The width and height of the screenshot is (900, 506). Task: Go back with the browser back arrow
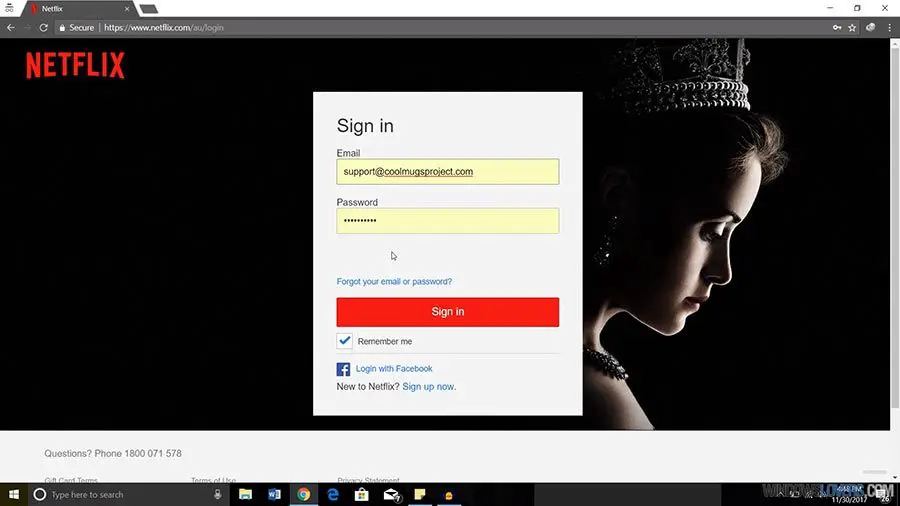(x=11, y=28)
